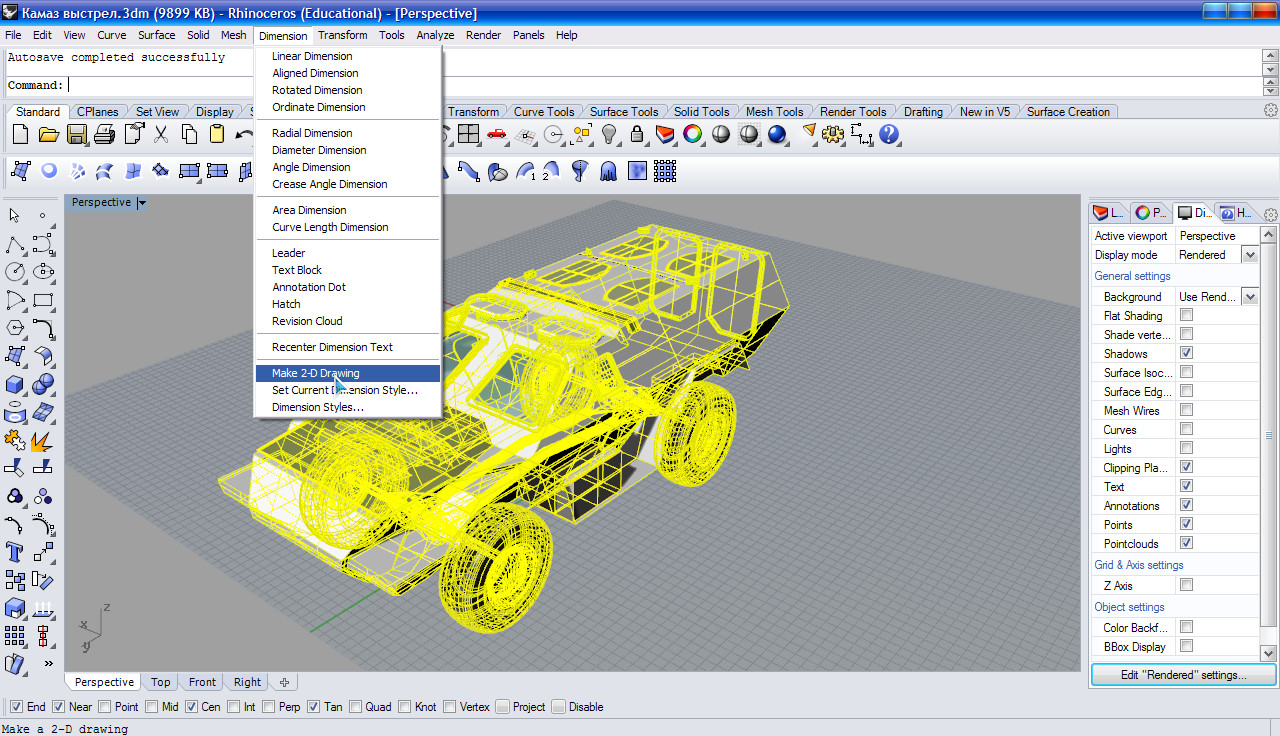
Task: Open Help via blue question mark icon
Action: [x=889, y=134]
